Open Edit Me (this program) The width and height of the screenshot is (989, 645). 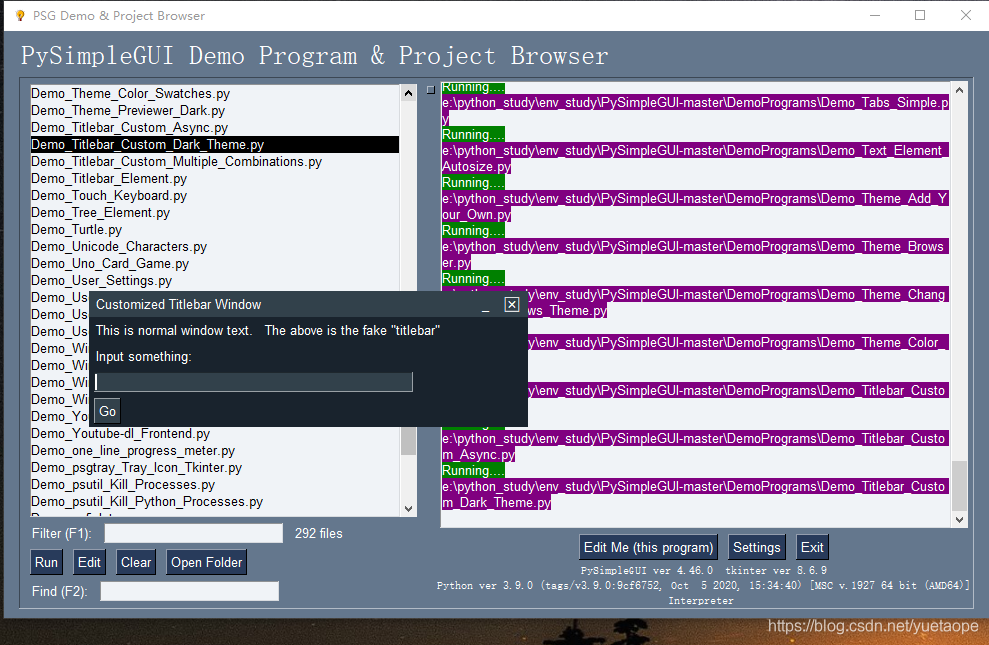click(x=648, y=547)
